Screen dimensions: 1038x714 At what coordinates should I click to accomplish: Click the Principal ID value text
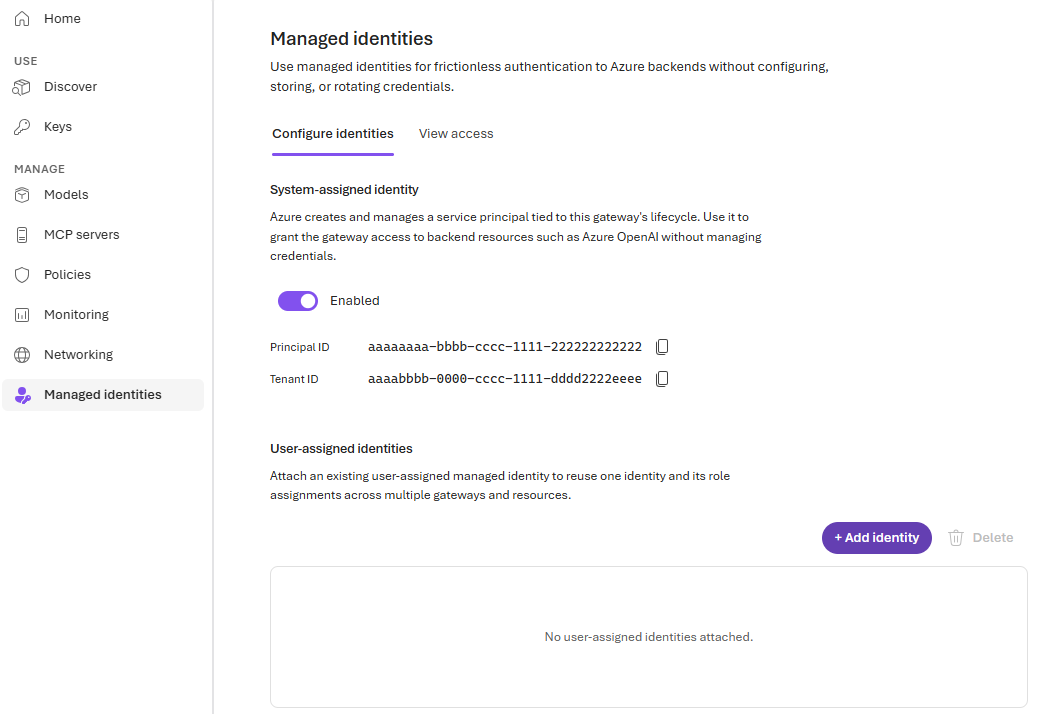pyautogui.click(x=505, y=347)
